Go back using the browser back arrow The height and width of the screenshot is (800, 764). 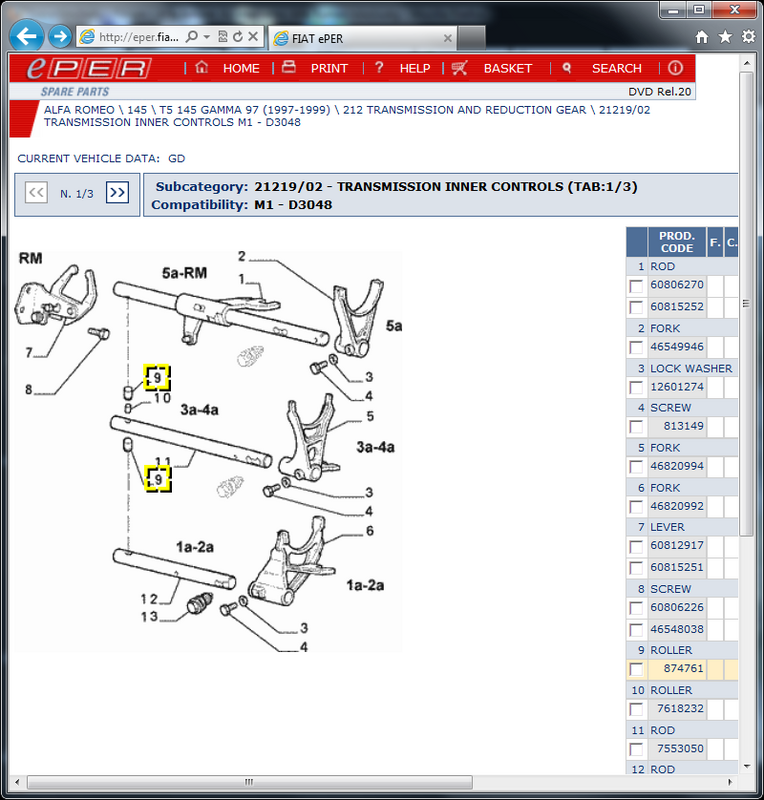coord(26,36)
